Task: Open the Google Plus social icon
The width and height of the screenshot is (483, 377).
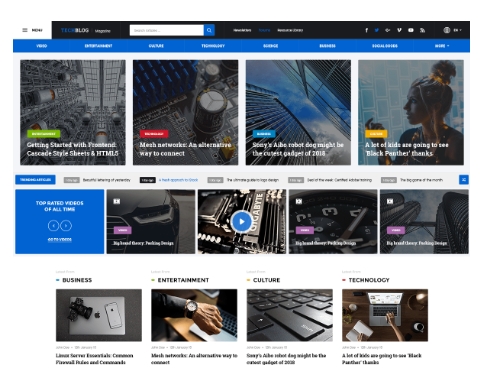Action: click(387, 30)
